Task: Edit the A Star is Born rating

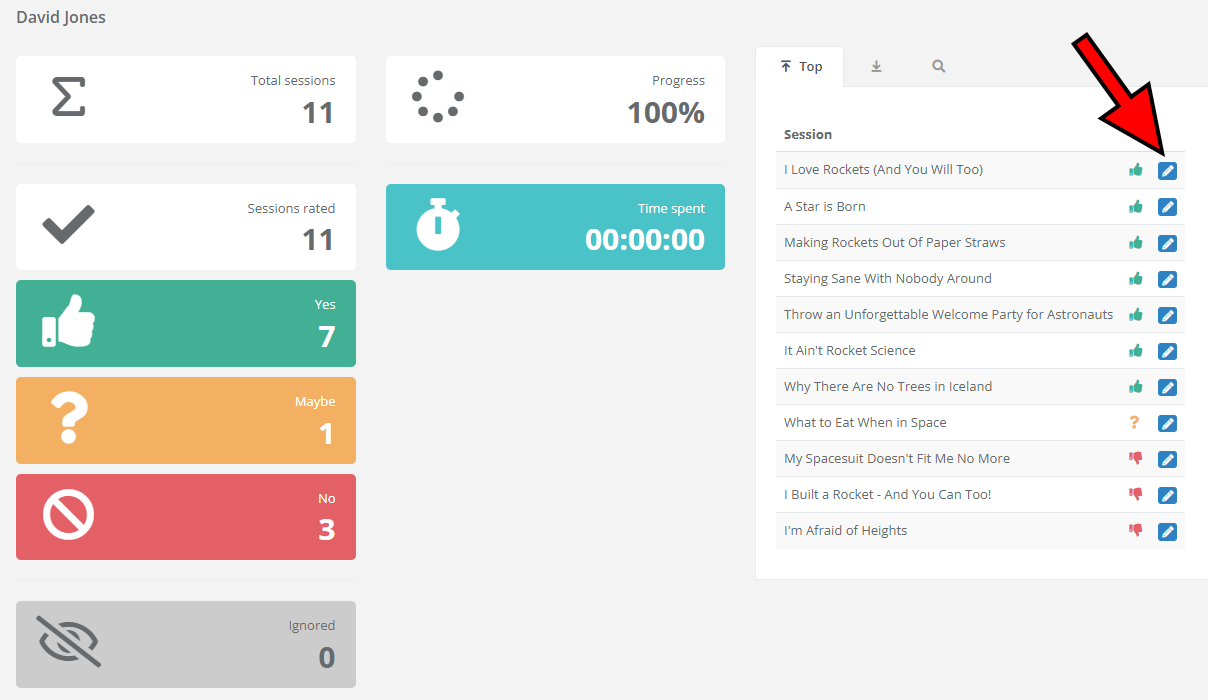Action: click(1167, 207)
